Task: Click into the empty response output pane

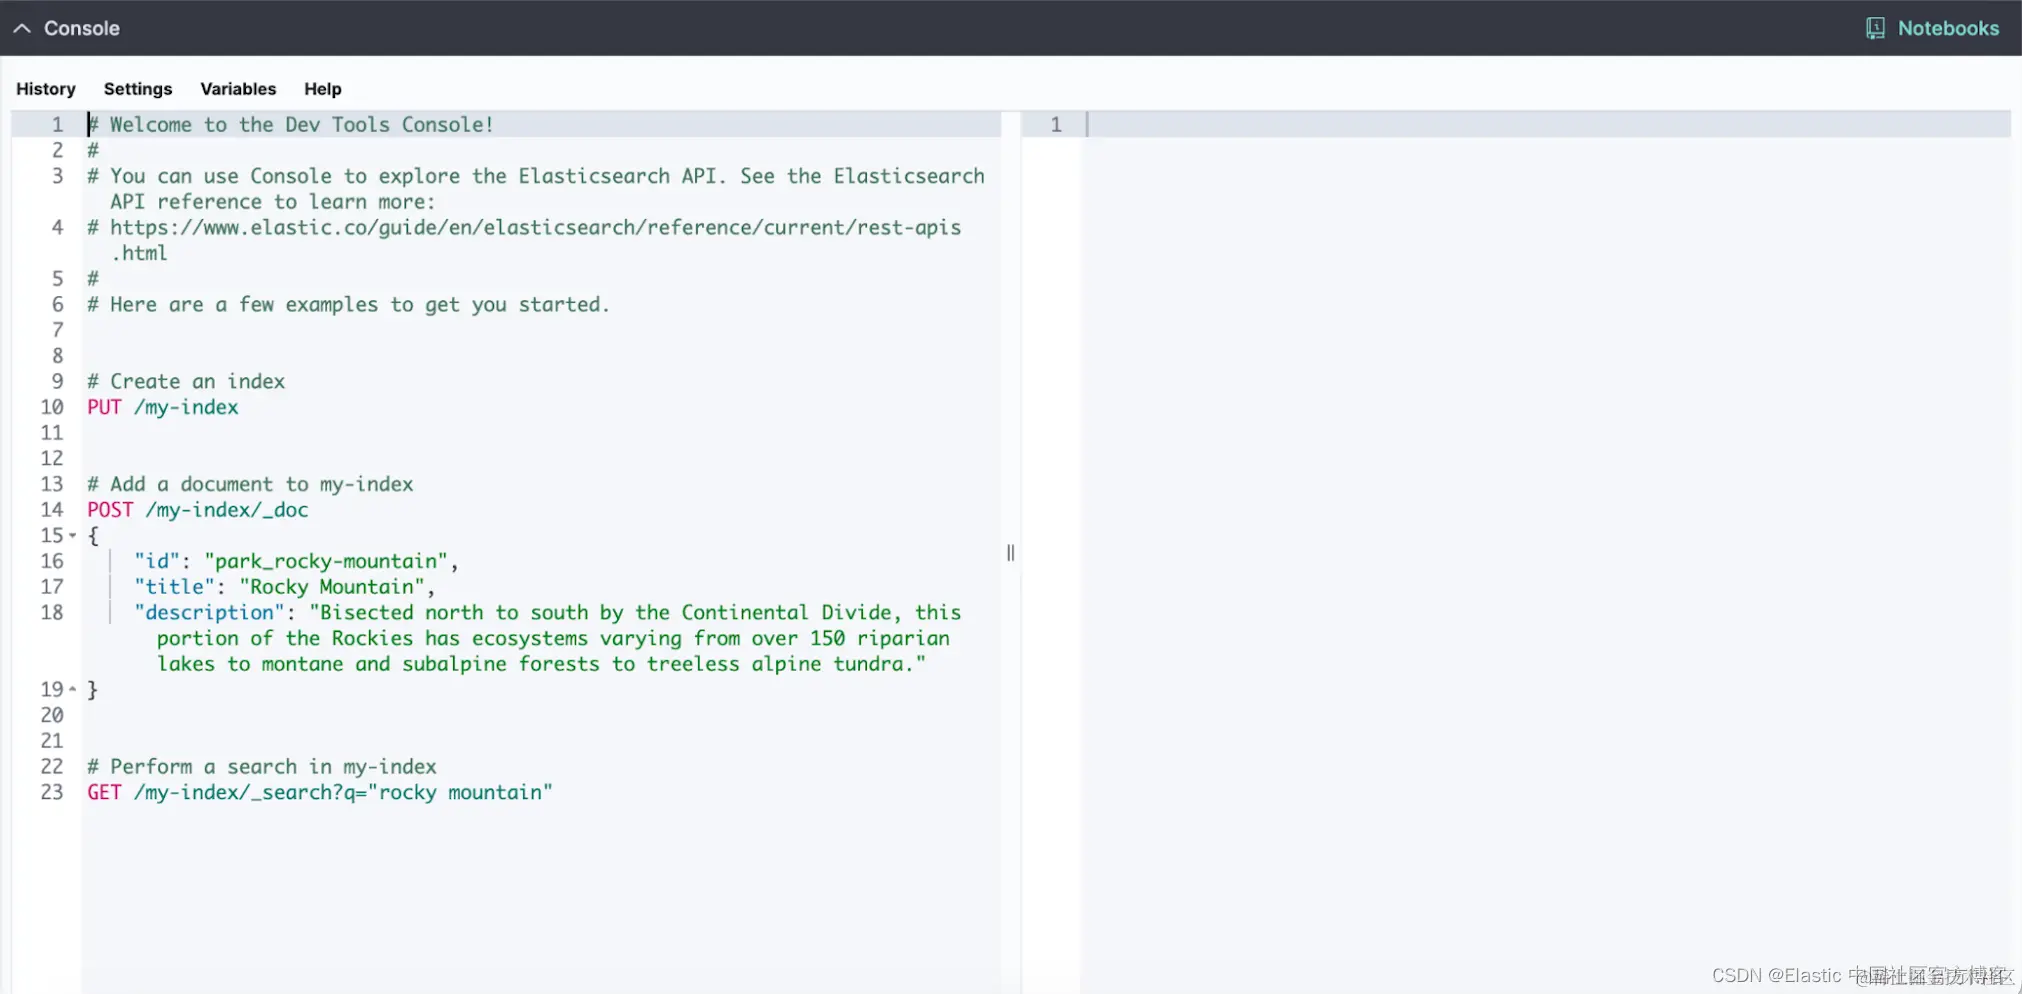Action: [1548, 550]
